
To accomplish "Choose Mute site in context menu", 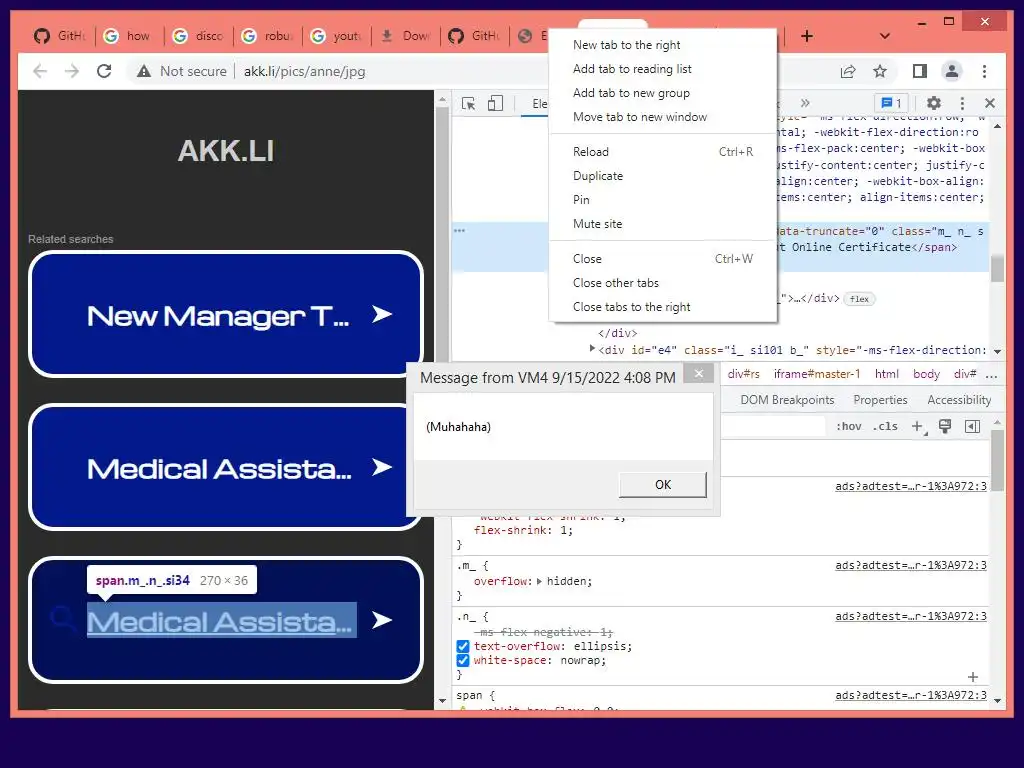I will click(663, 224).
